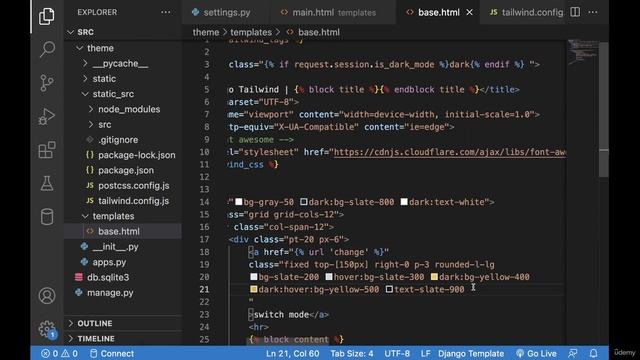The image size is (640, 360).
Task: Click bg-gray-50 color swatch
Action: pyautogui.click(x=239, y=202)
